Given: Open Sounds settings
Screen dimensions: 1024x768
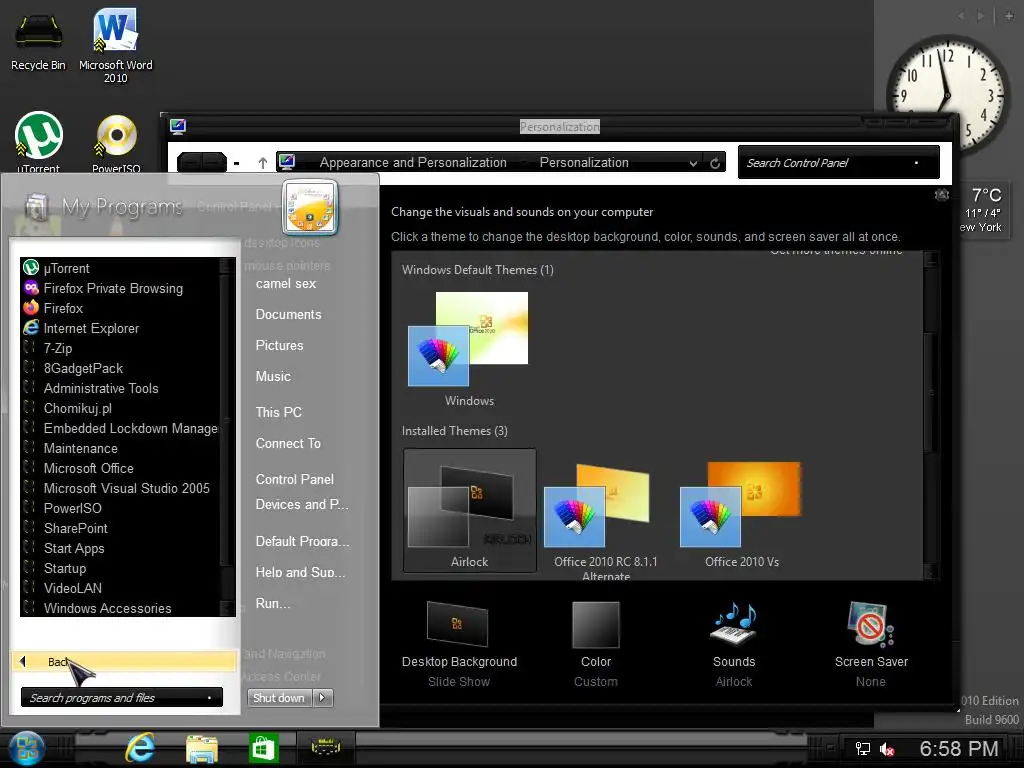Looking at the screenshot, I should pos(734,644).
